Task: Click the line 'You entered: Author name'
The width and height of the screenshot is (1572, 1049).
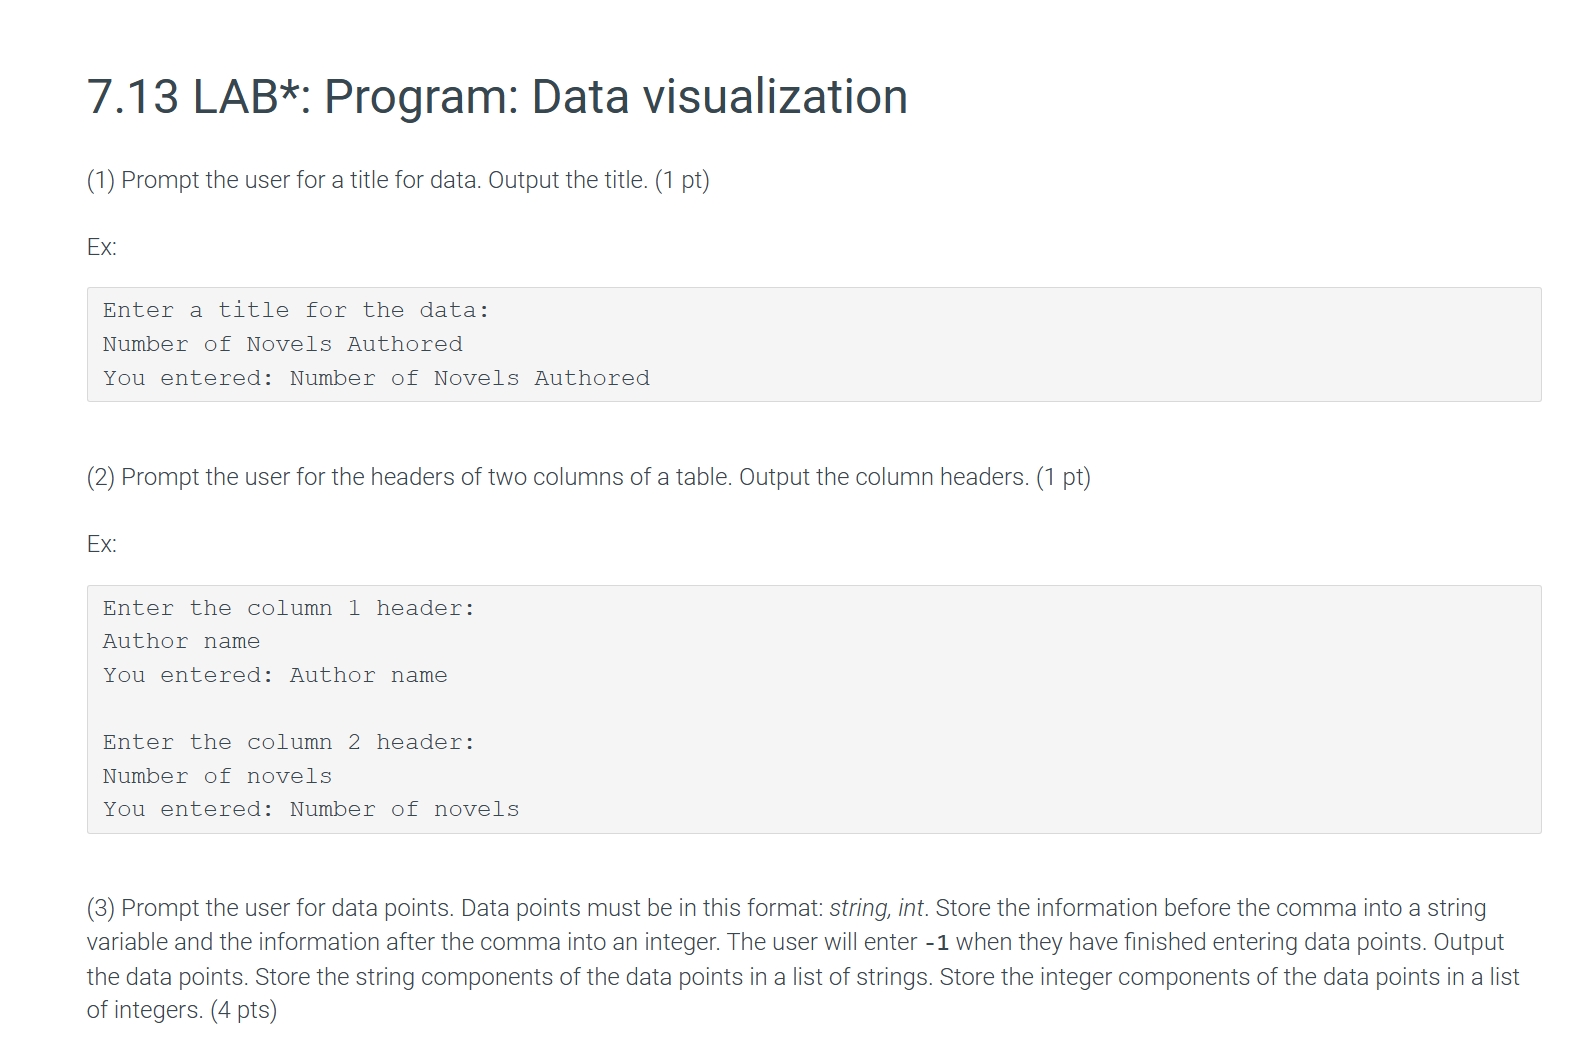Action: tap(275, 675)
